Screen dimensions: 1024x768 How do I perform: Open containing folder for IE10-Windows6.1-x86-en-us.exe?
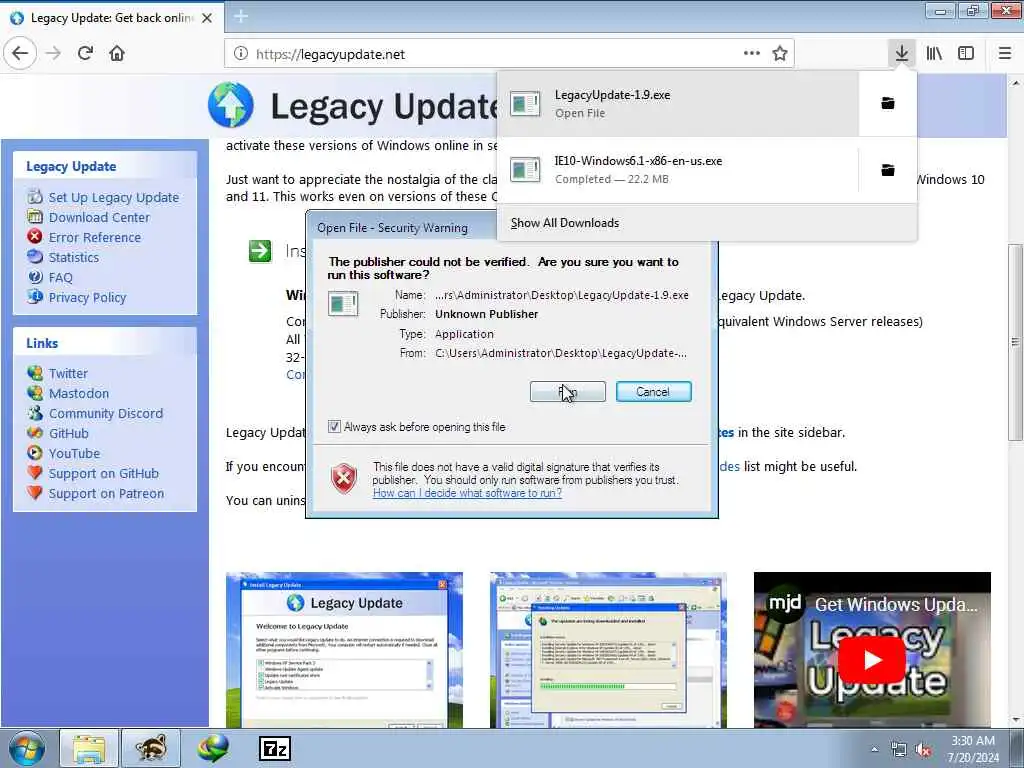(888, 170)
